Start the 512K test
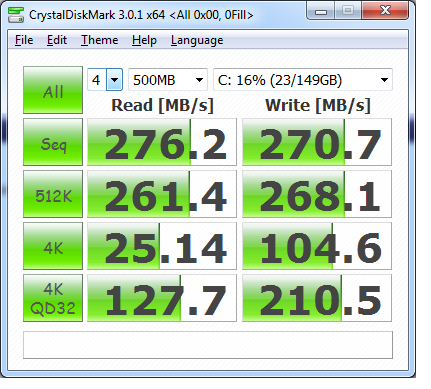The image size is (431, 389). 53,194
